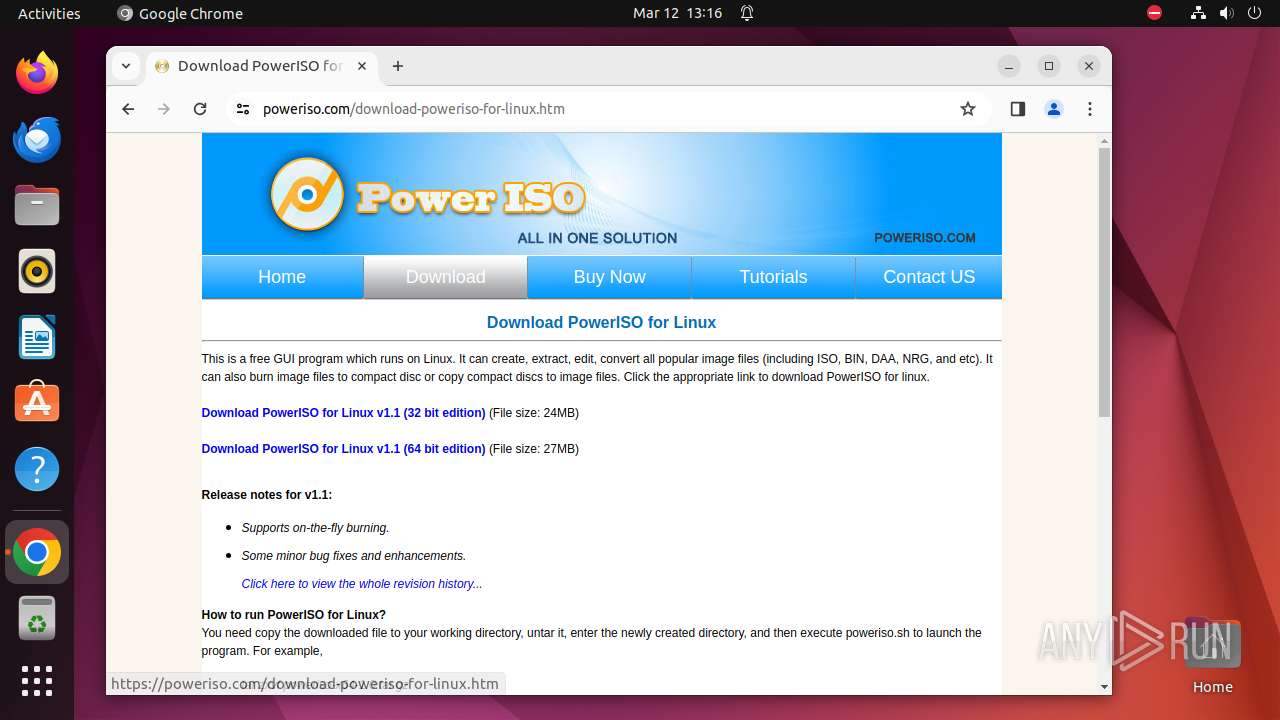Launch LibreOffice Writer from the dock
Viewport: 1280px width, 720px height.
click(37, 337)
